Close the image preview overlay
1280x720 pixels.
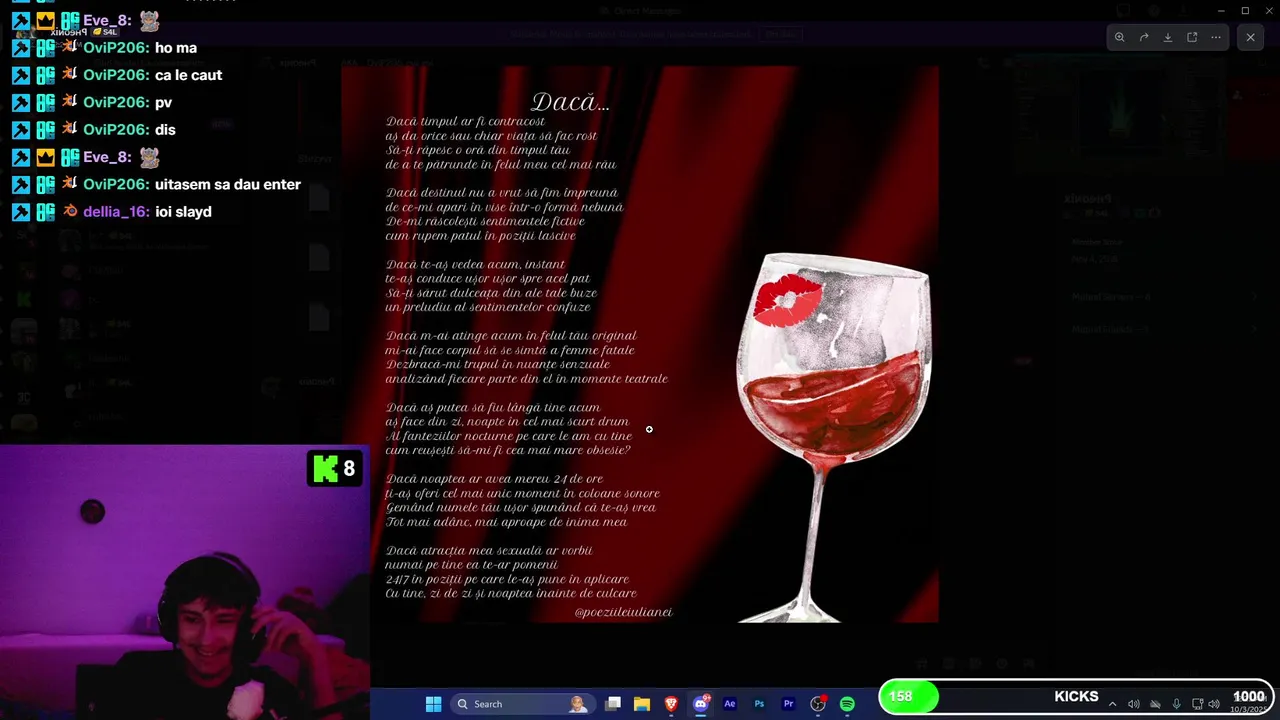click(x=1250, y=37)
